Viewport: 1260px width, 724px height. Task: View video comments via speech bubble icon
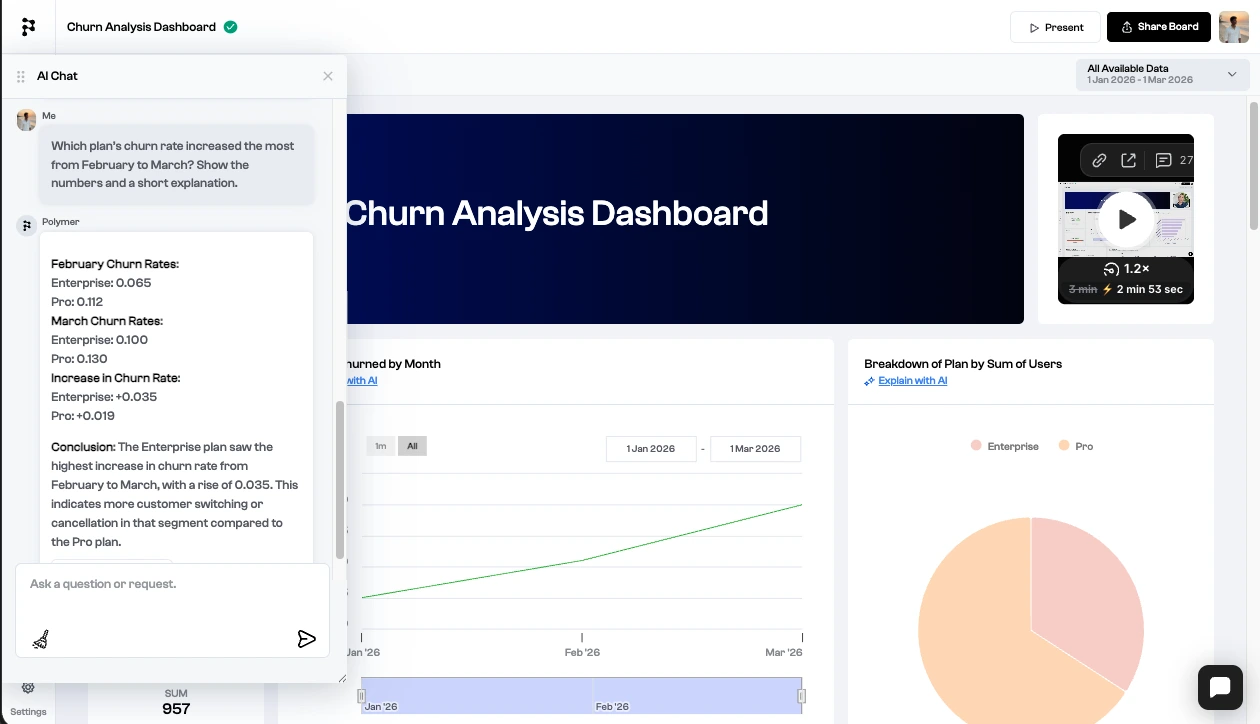1163,160
